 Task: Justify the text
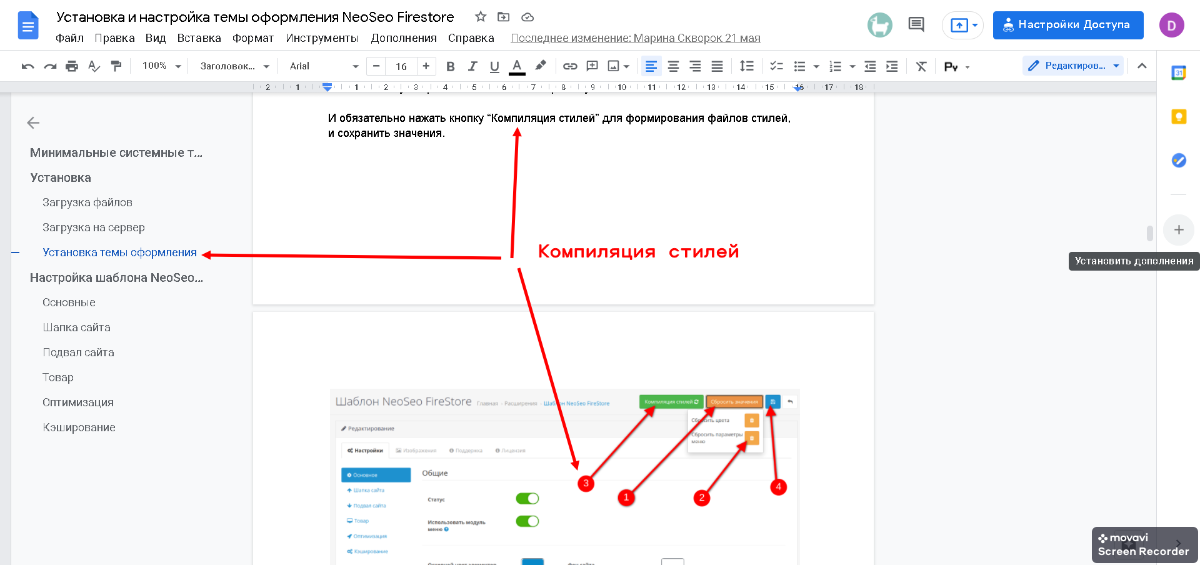[717, 66]
